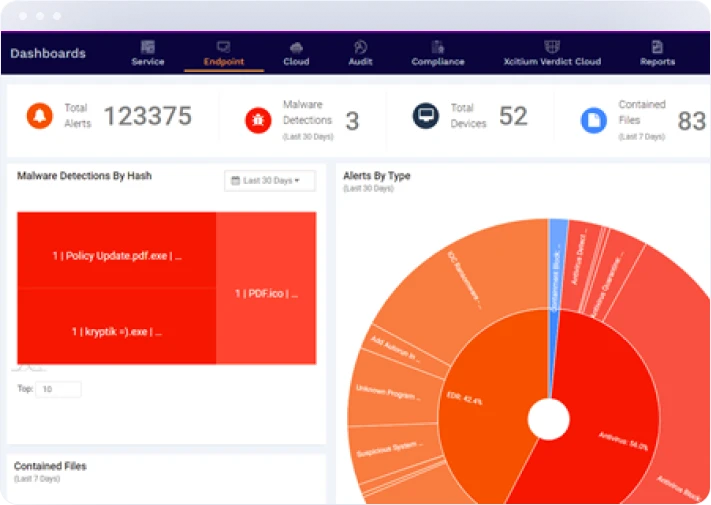This screenshot has width=711, height=505.
Task: Click the orange Total Alerts bell icon
Action: (39, 116)
